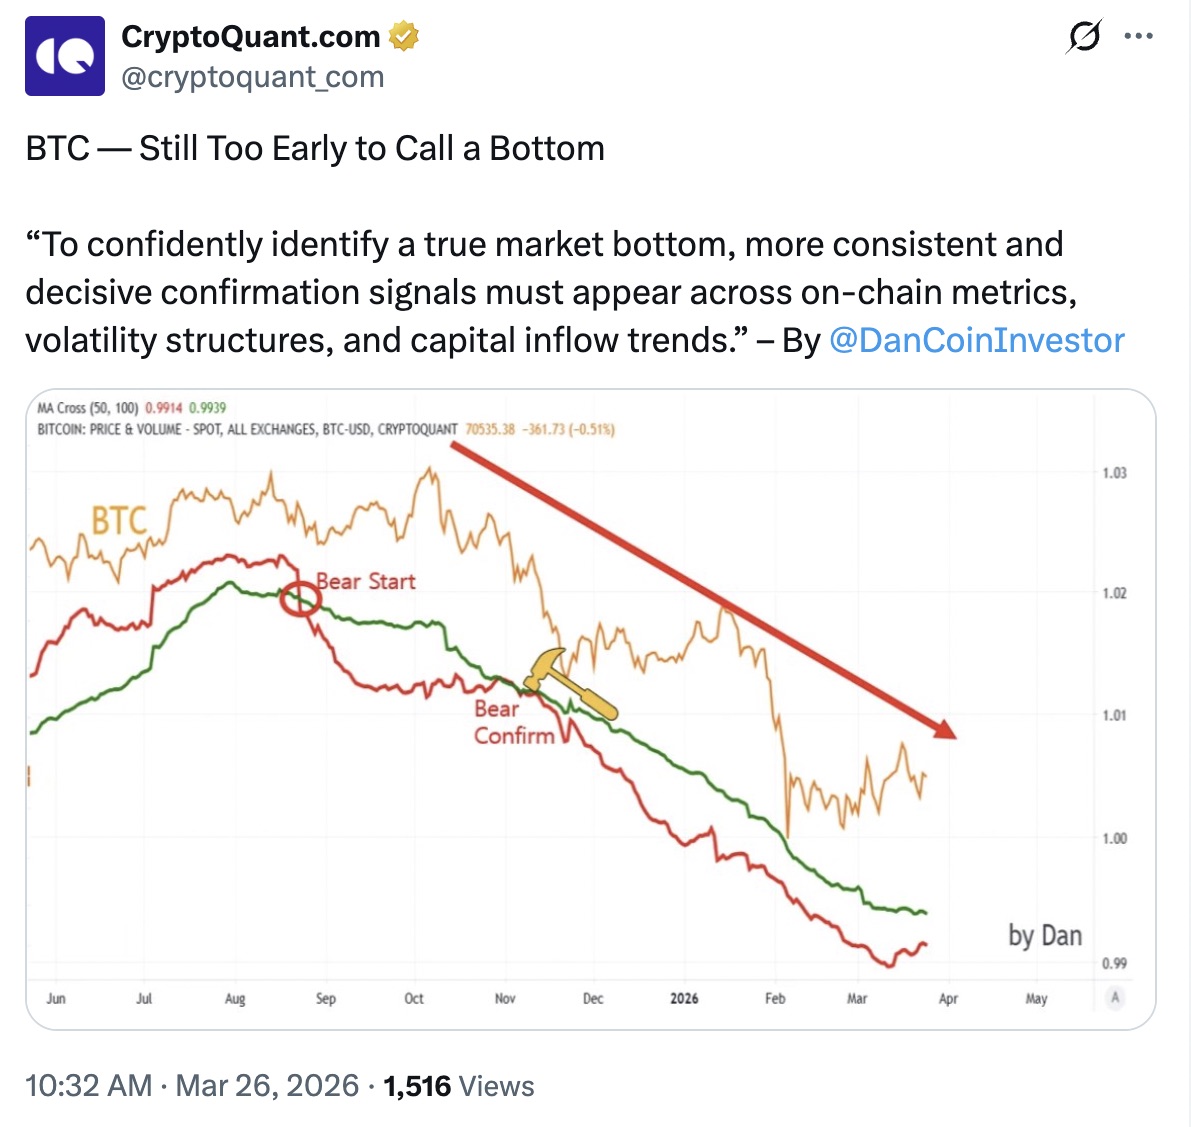1191x1127 pixels.
Task: Click the 'by Dan' watermark on the chart
Action: 1044,936
